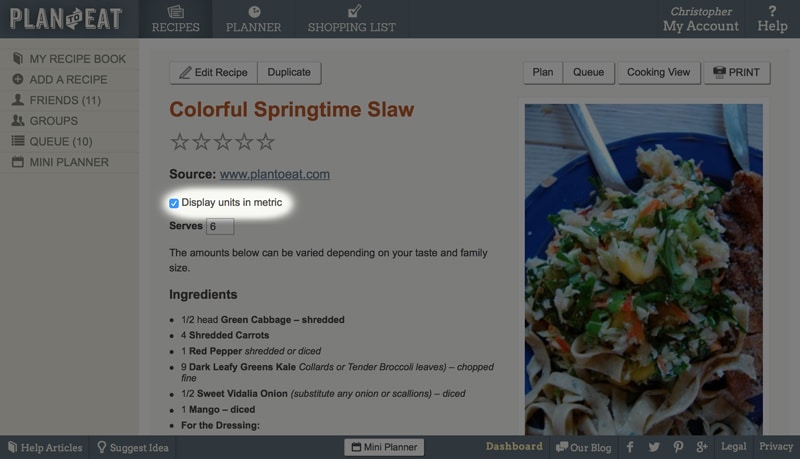Viewport: 800px width, 459px height.
Task: Select Queue (10) in sidebar
Action: (69, 141)
